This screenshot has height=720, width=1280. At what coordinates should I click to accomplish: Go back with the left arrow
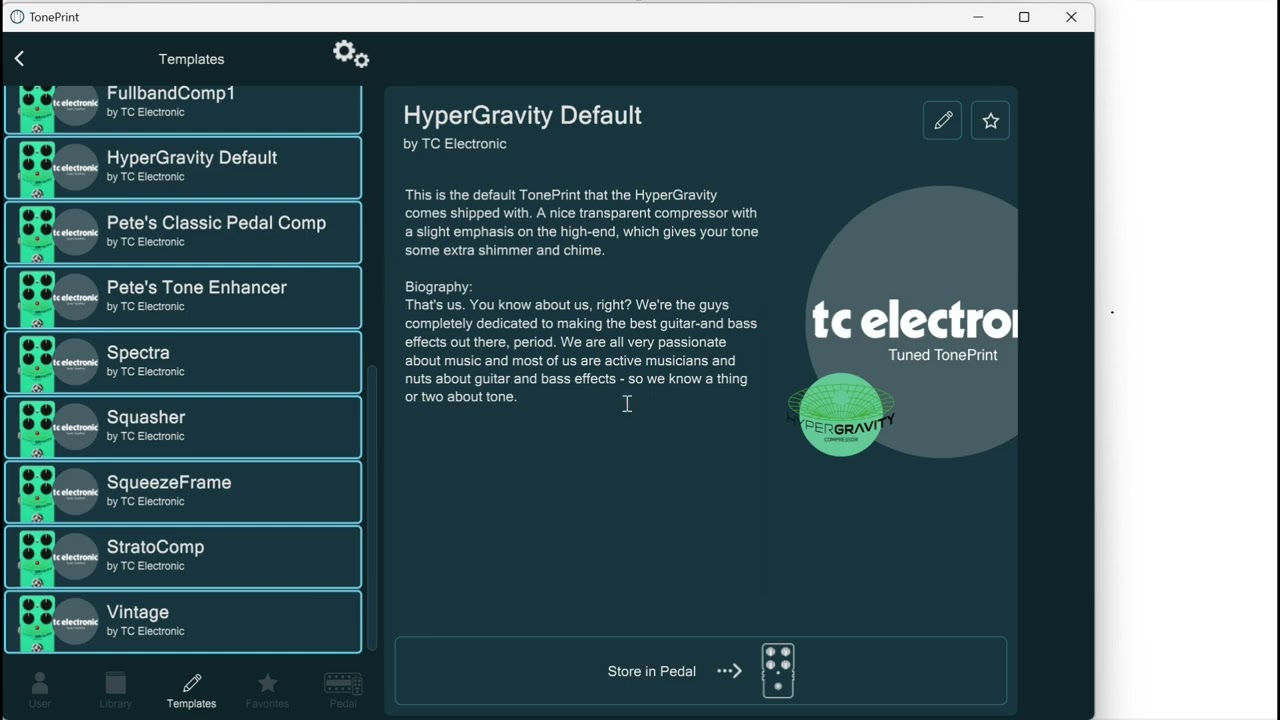[x=19, y=59]
